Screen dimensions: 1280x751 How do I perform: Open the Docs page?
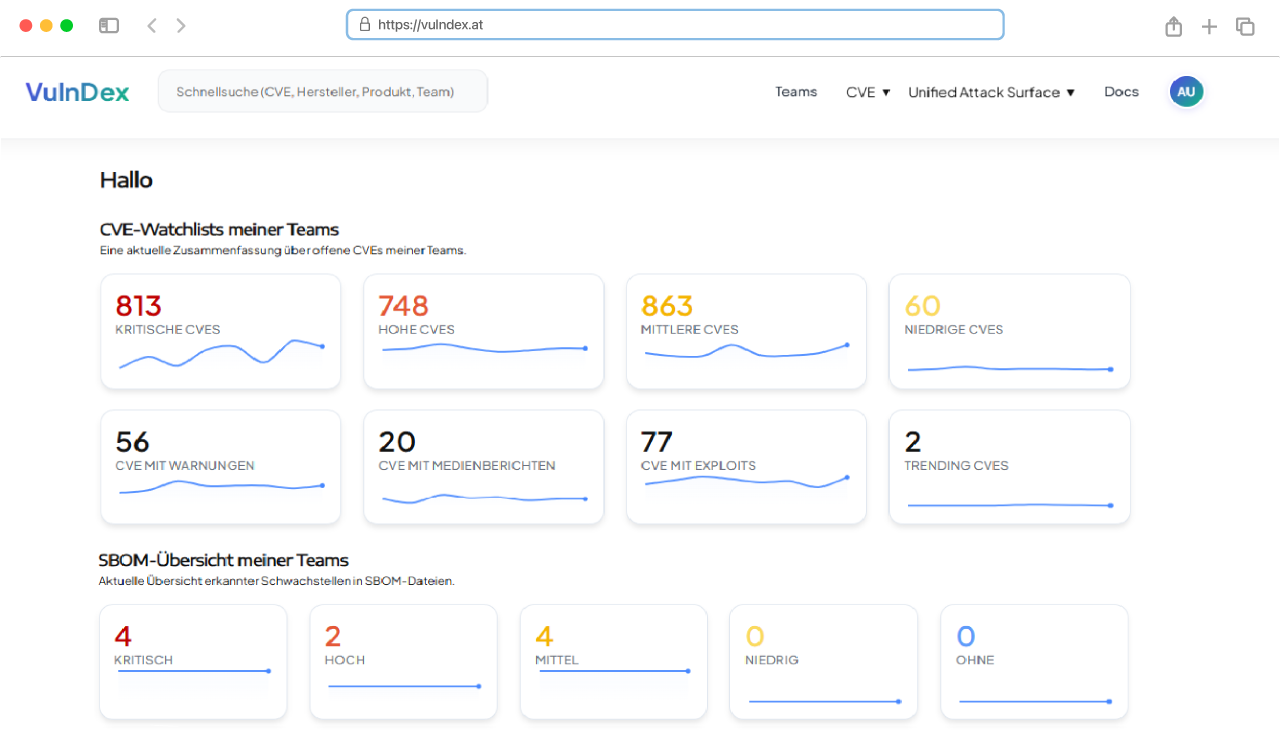coord(1121,91)
